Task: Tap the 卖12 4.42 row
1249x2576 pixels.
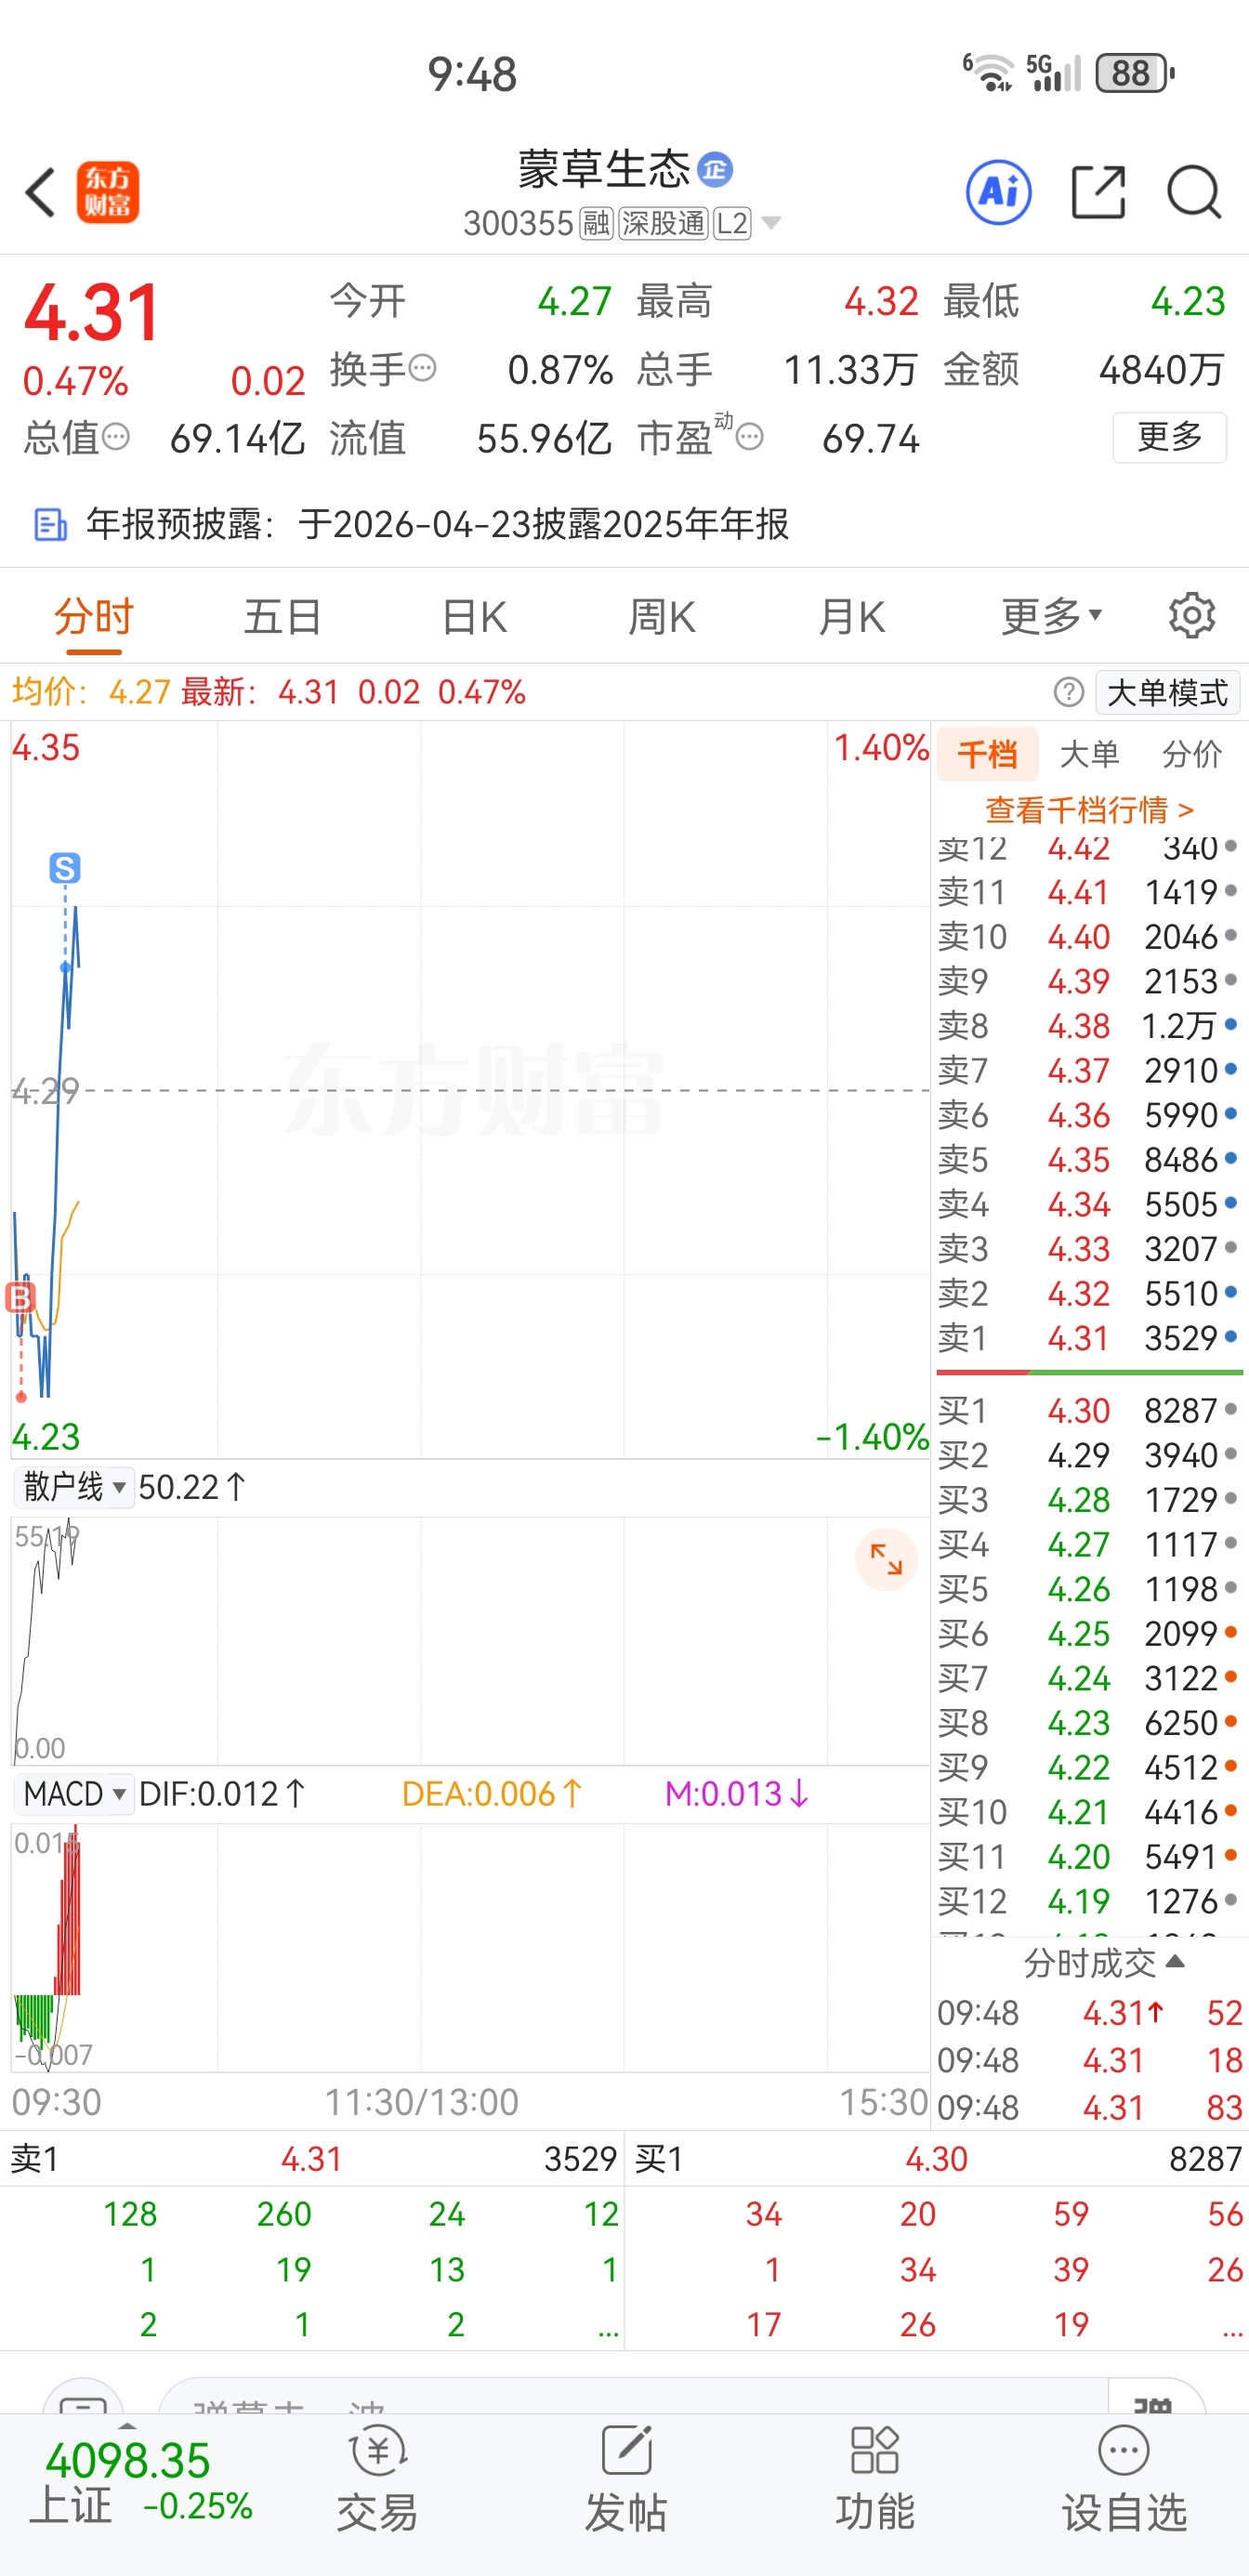Action: (x=1089, y=849)
